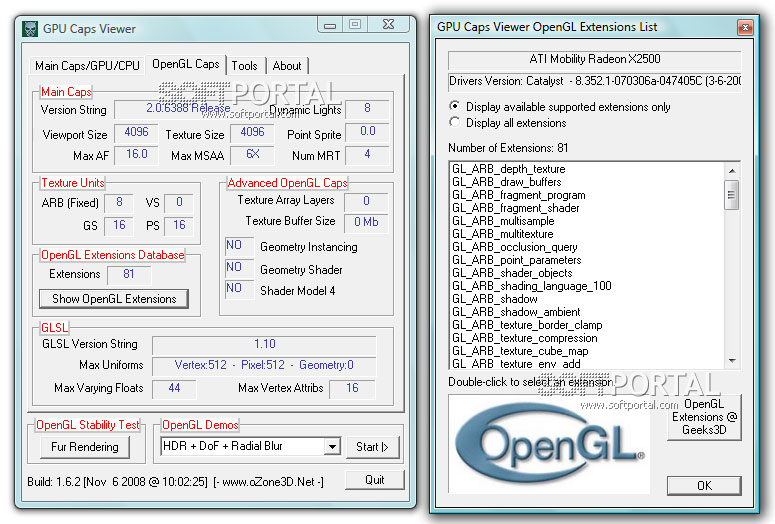Click the Texture Array Layers value 0

pos(366,202)
